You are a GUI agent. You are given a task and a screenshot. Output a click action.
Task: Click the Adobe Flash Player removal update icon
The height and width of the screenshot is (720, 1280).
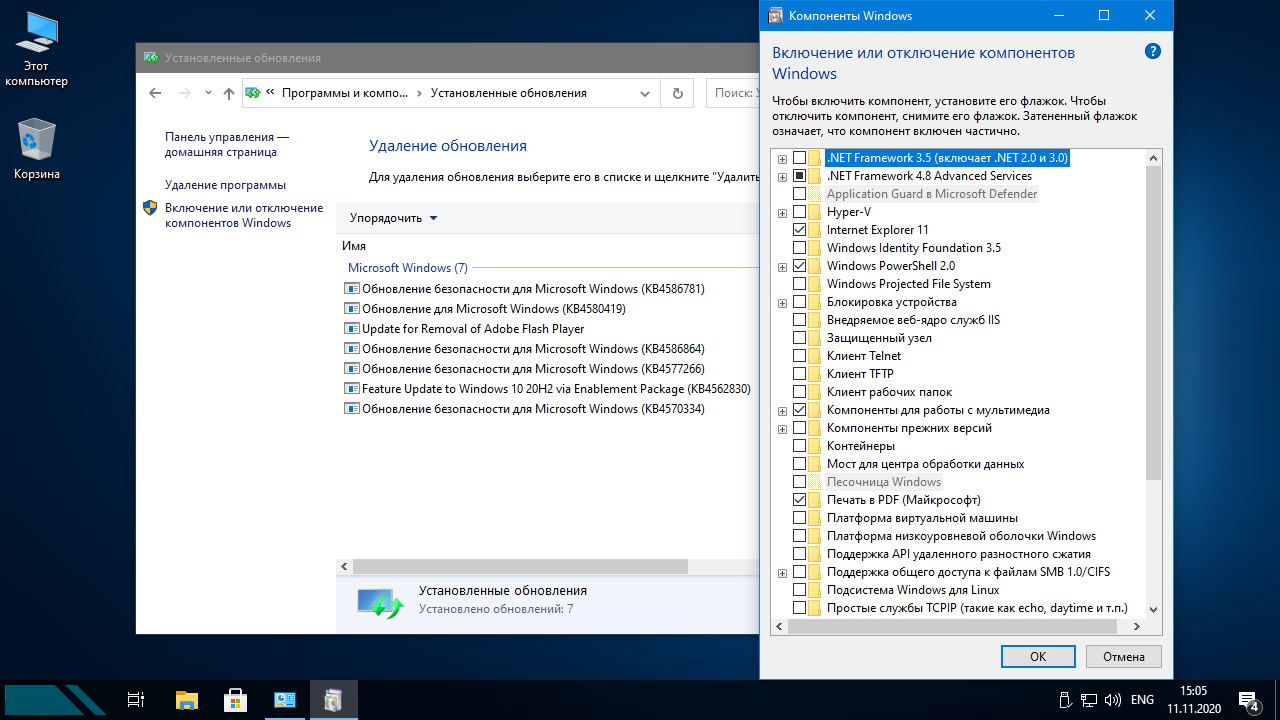click(x=351, y=329)
